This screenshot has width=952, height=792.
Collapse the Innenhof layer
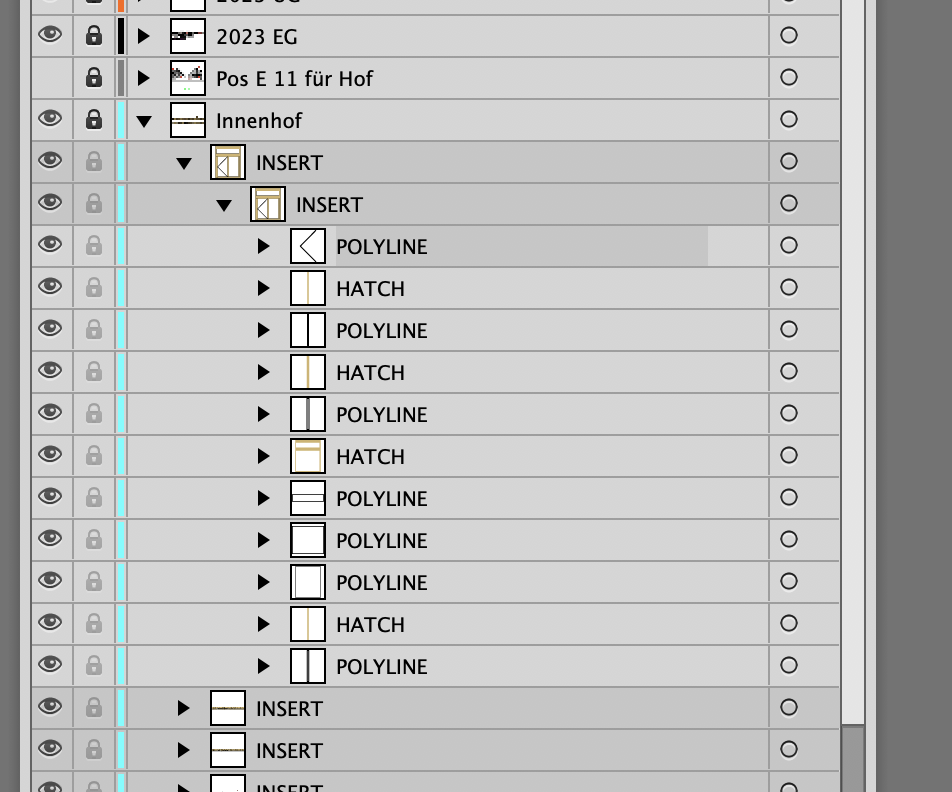click(x=144, y=121)
